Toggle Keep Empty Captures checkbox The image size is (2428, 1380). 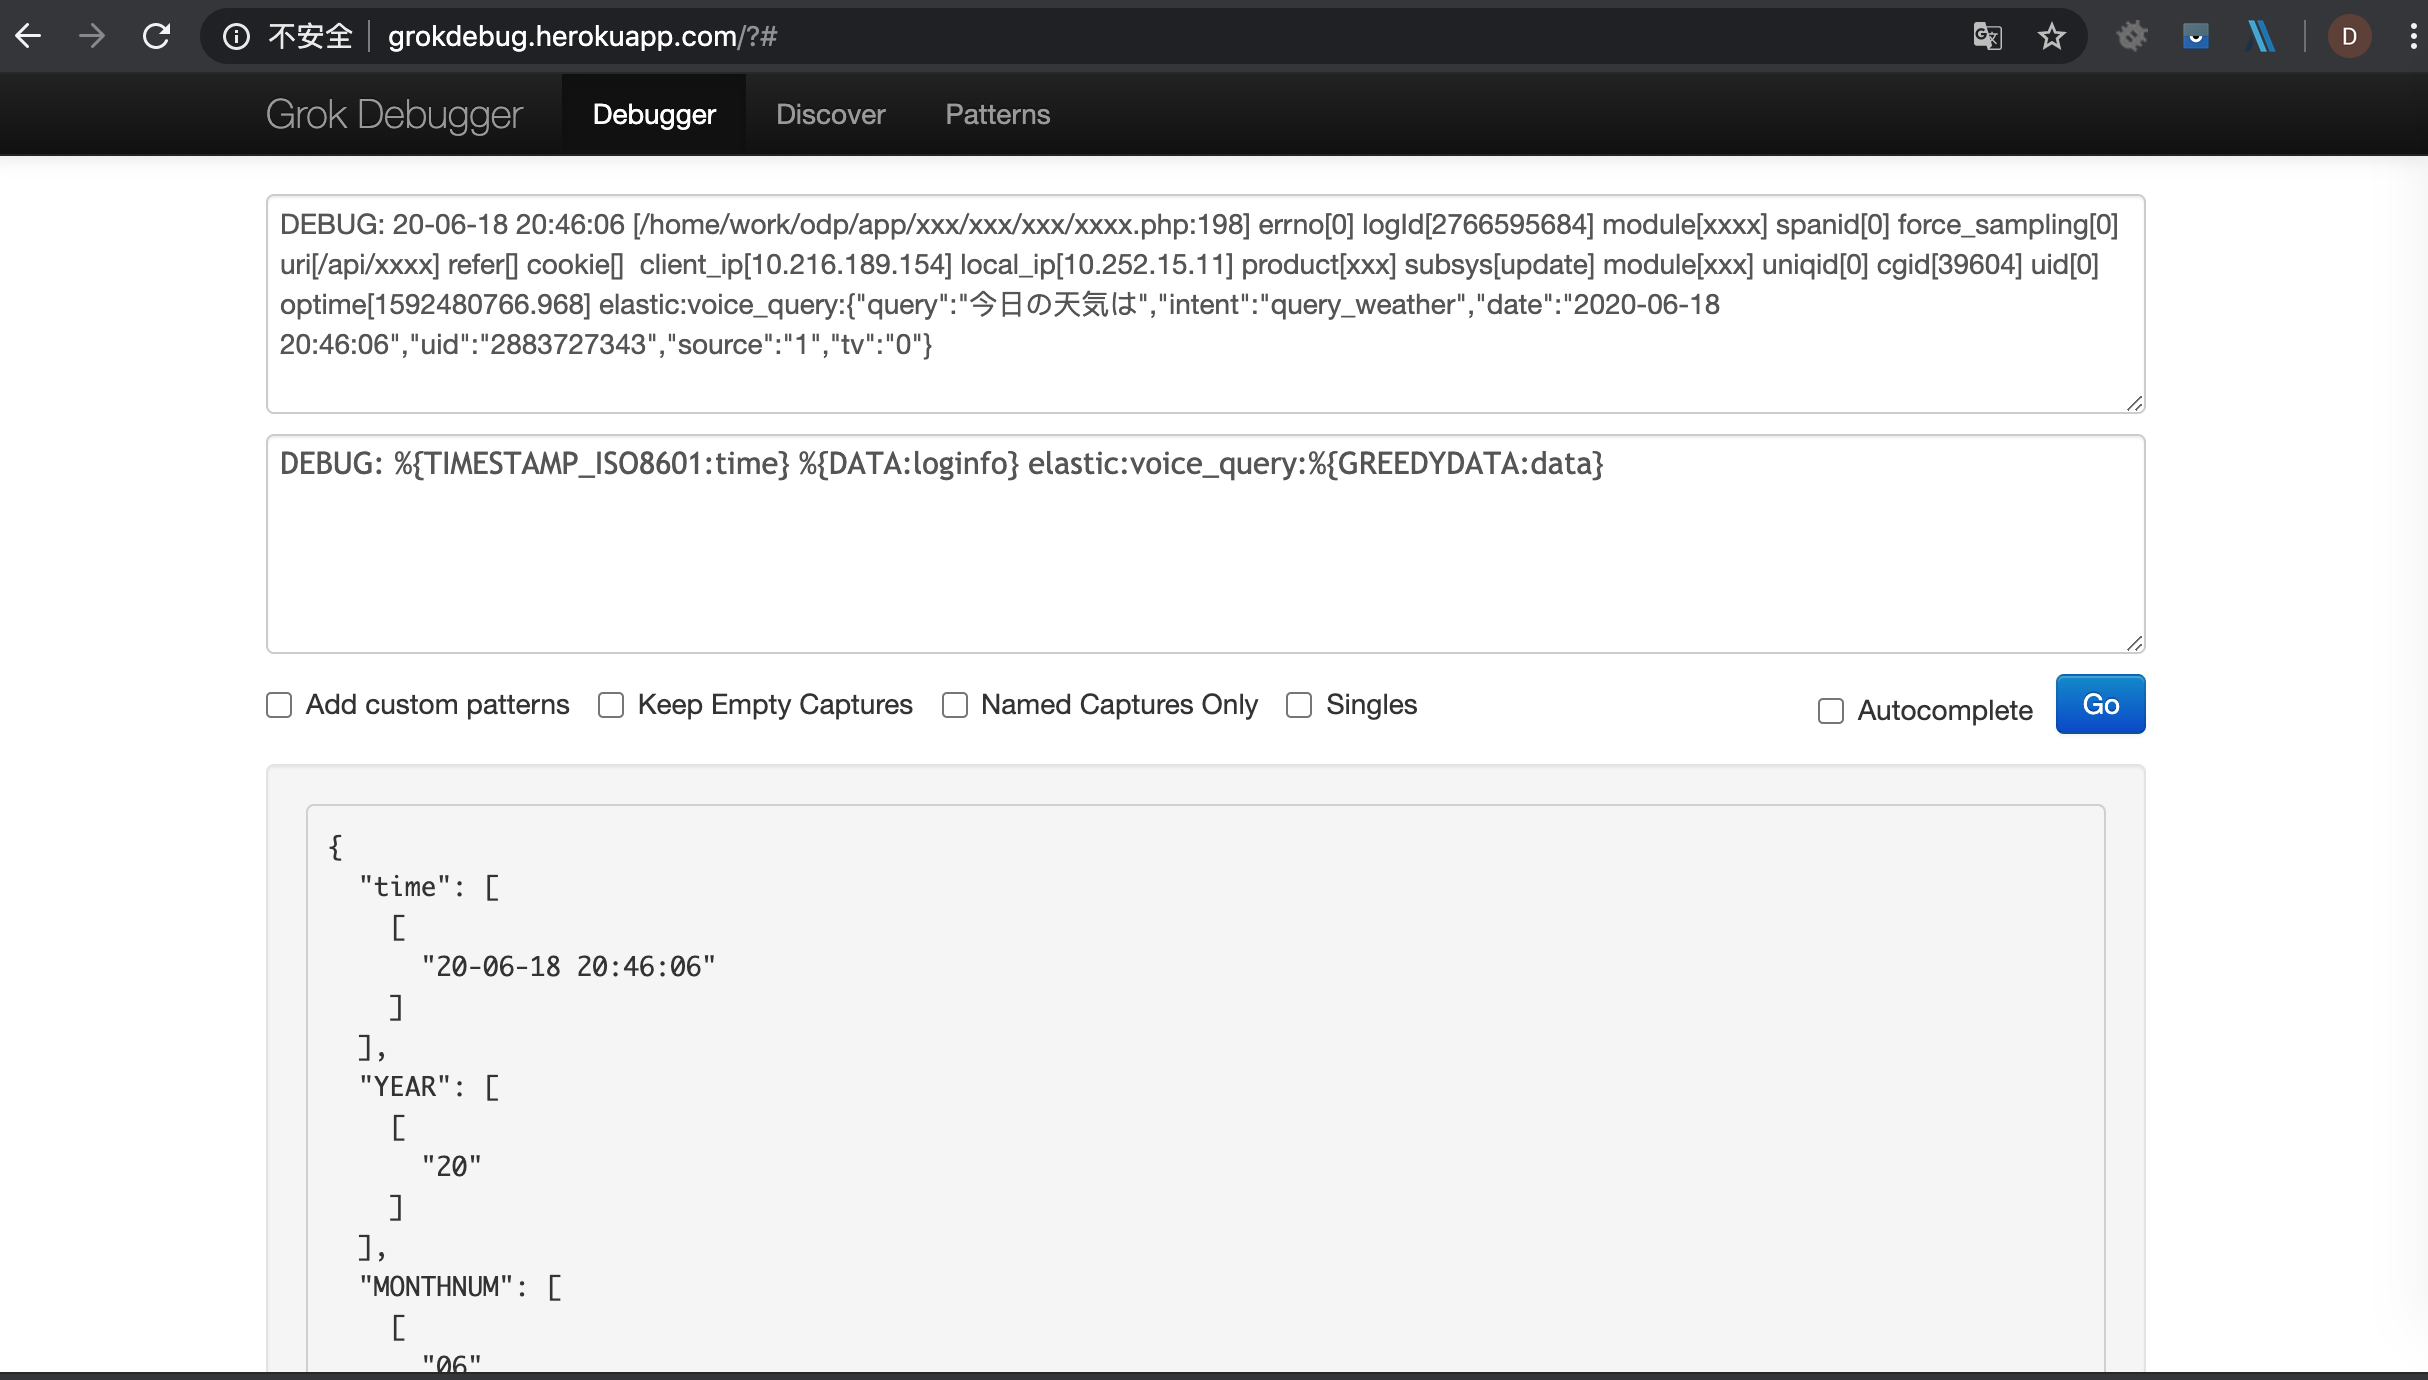coord(611,705)
